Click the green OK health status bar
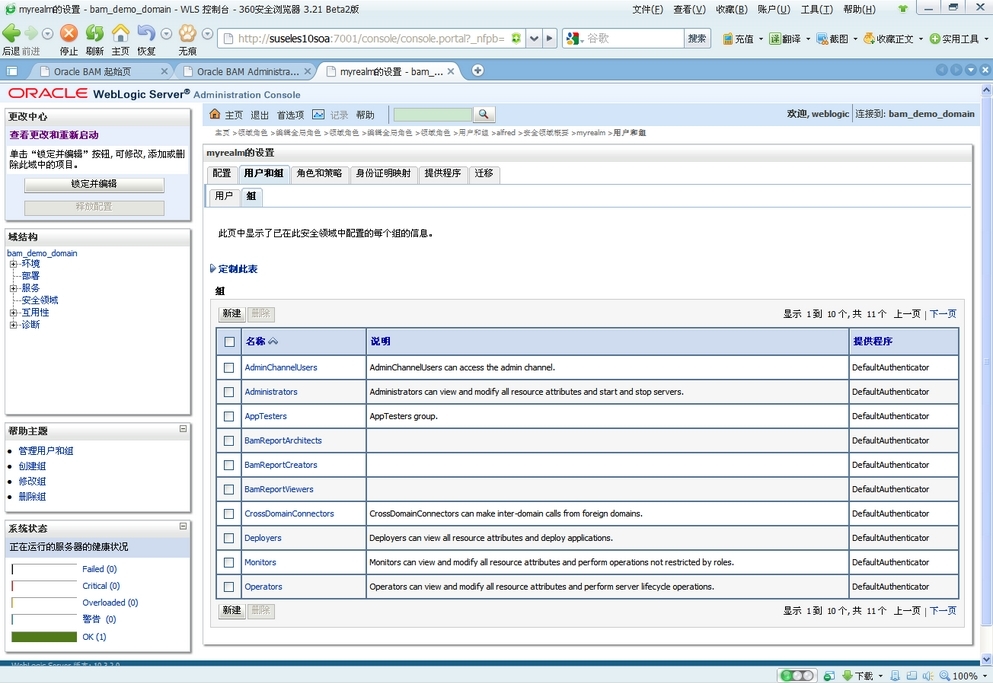Image resolution: width=993 pixels, height=683 pixels. [45, 635]
